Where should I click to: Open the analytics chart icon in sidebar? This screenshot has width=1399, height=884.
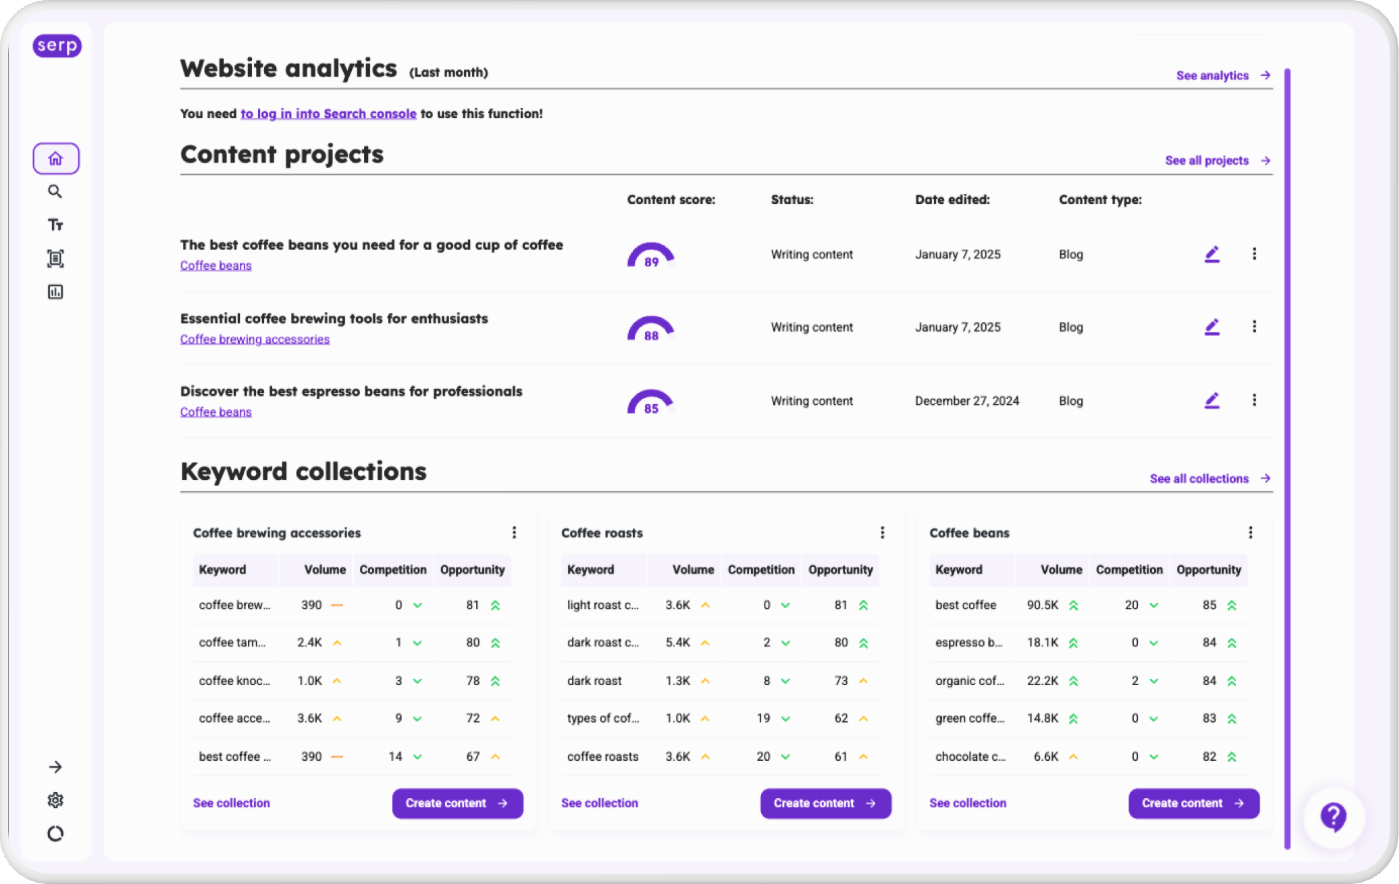click(x=56, y=292)
